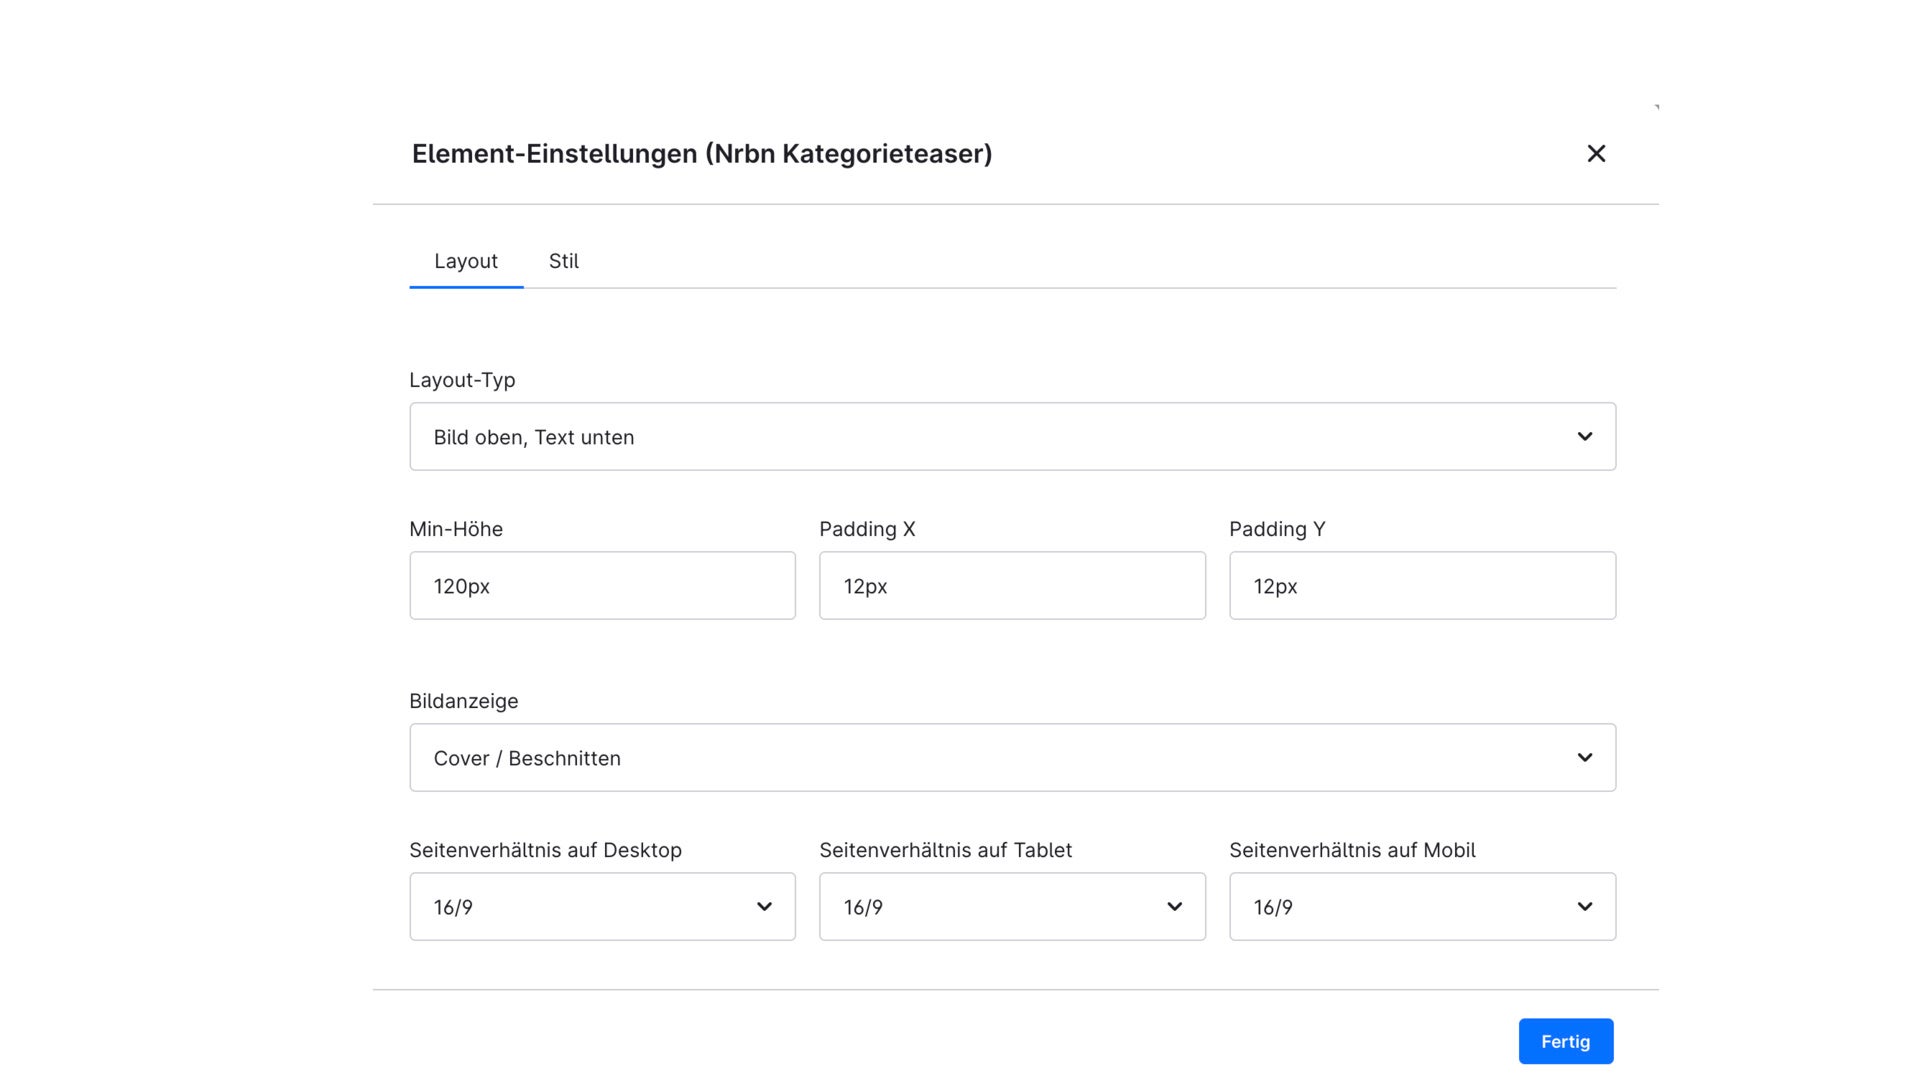The height and width of the screenshot is (1080, 1920).
Task: Click the Bildanzeige field label
Action: click(464, 701)
